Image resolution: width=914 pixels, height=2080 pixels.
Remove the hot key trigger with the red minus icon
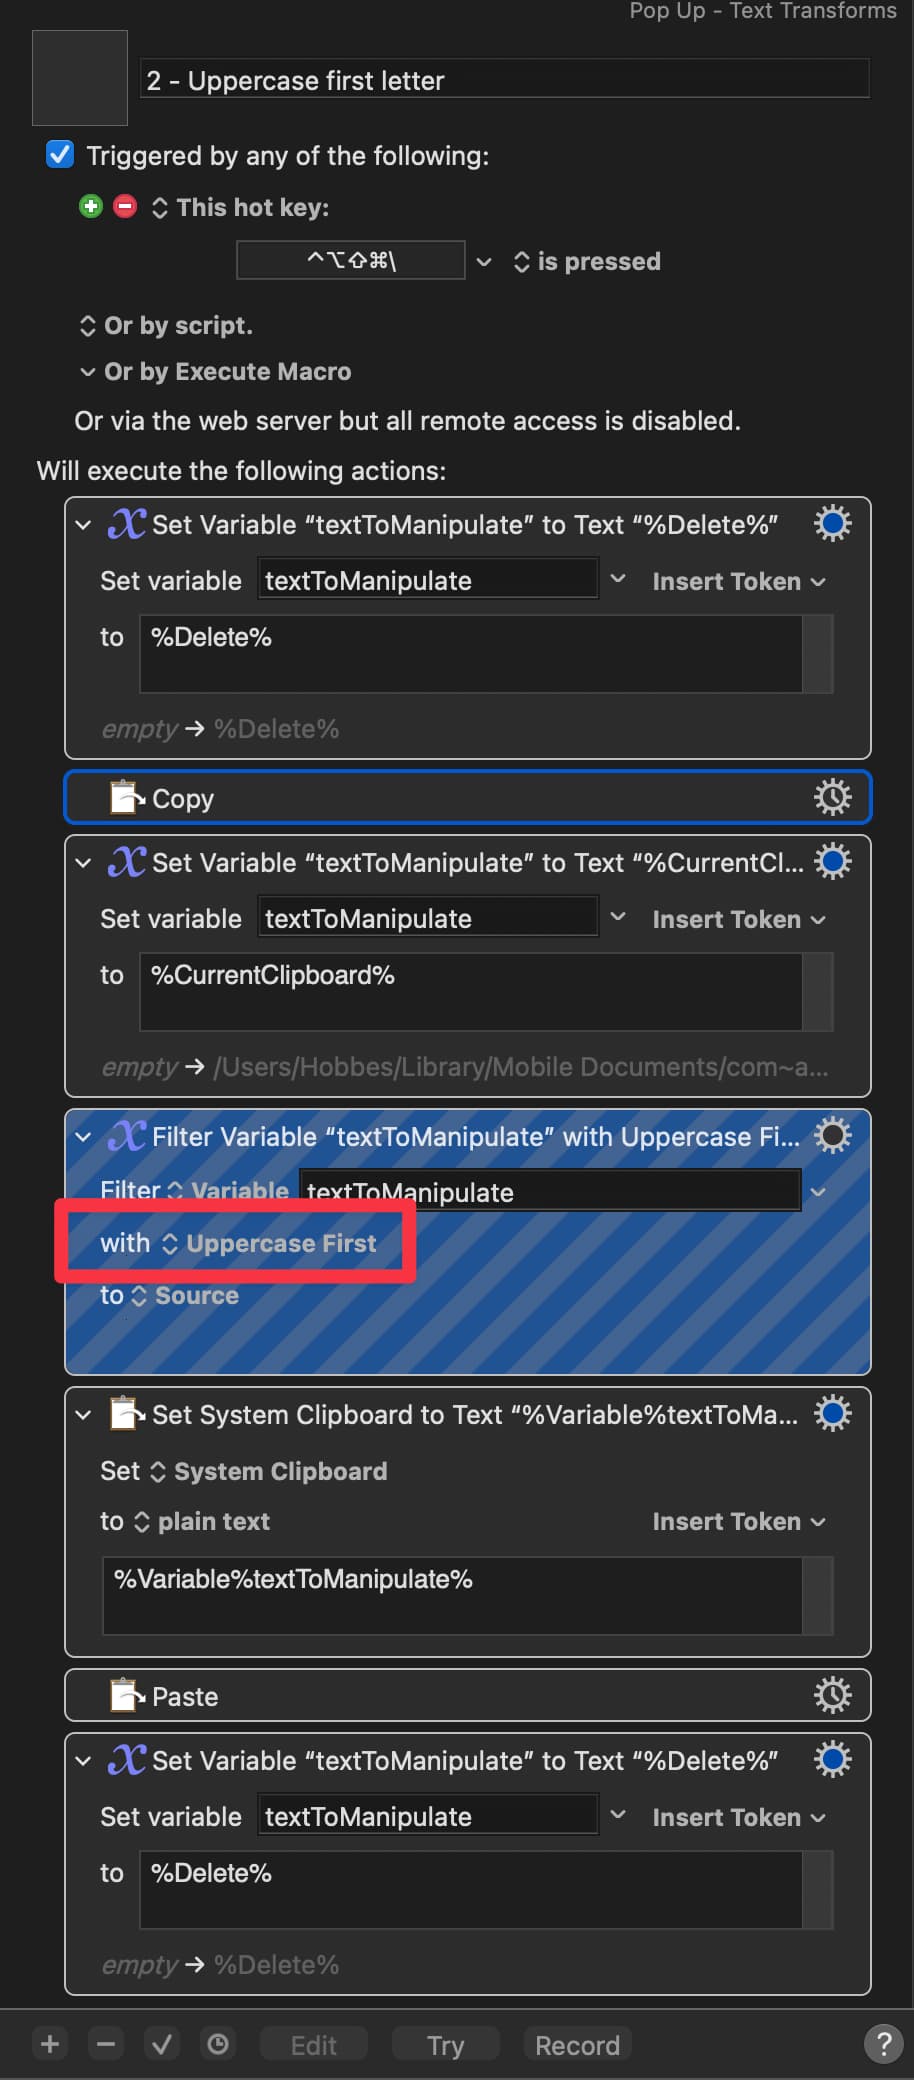(x=125, y=207)
